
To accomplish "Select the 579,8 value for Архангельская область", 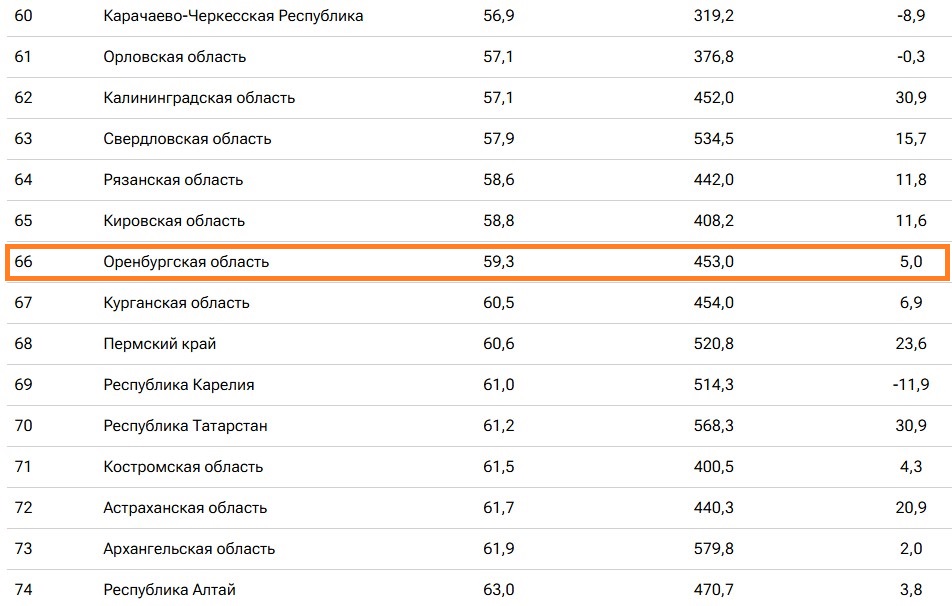I will 713,549.
